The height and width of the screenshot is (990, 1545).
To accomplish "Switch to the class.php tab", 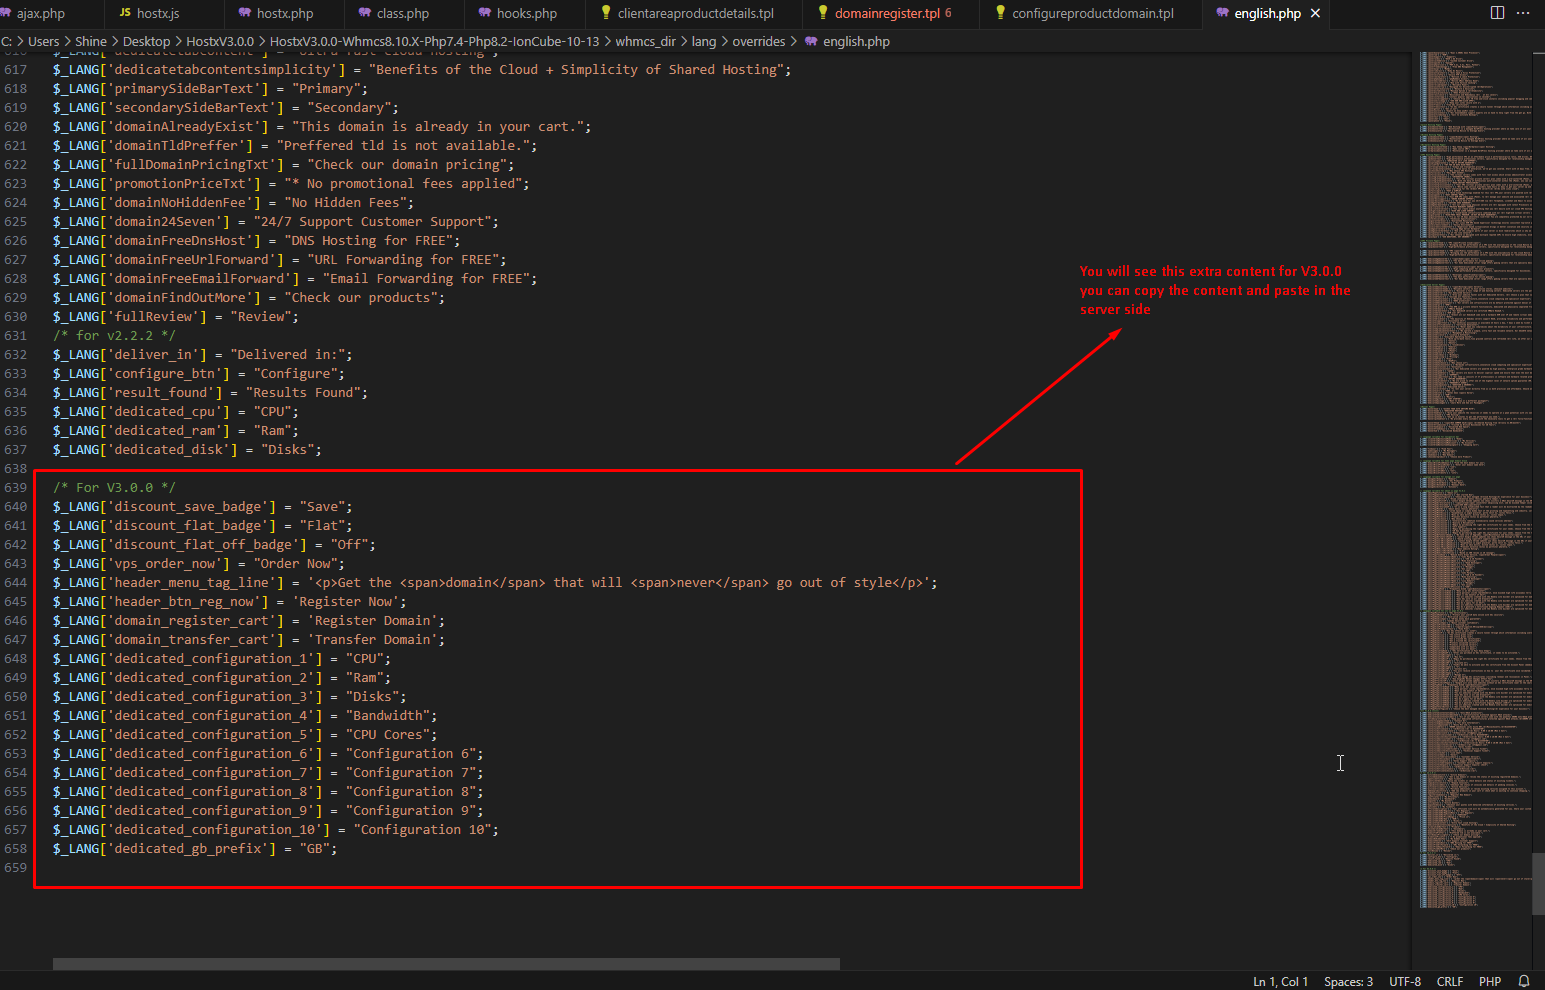I will (x=402, y=13).
